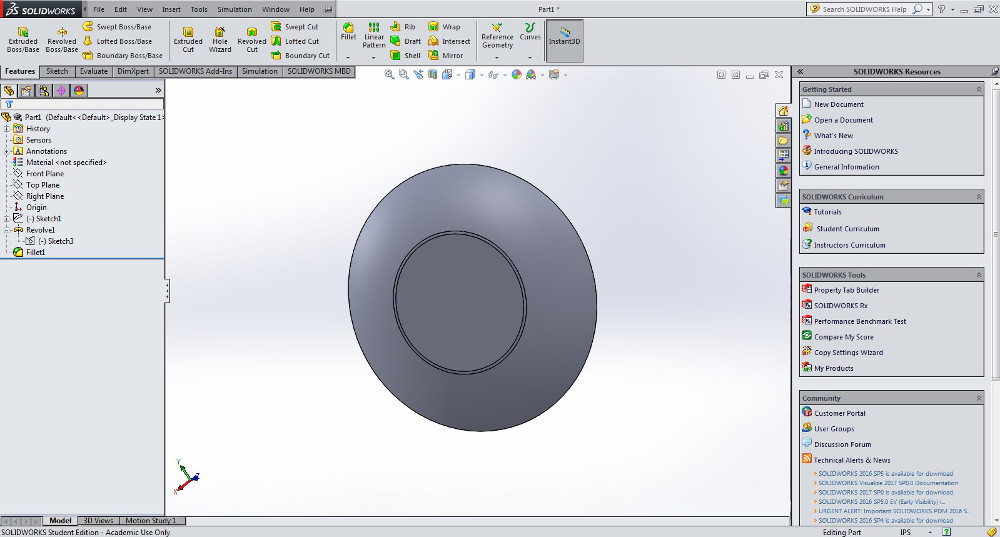Click the Zoom to Fit magnifier icon
The image size is (1000, 537).
tap(389, 75)
